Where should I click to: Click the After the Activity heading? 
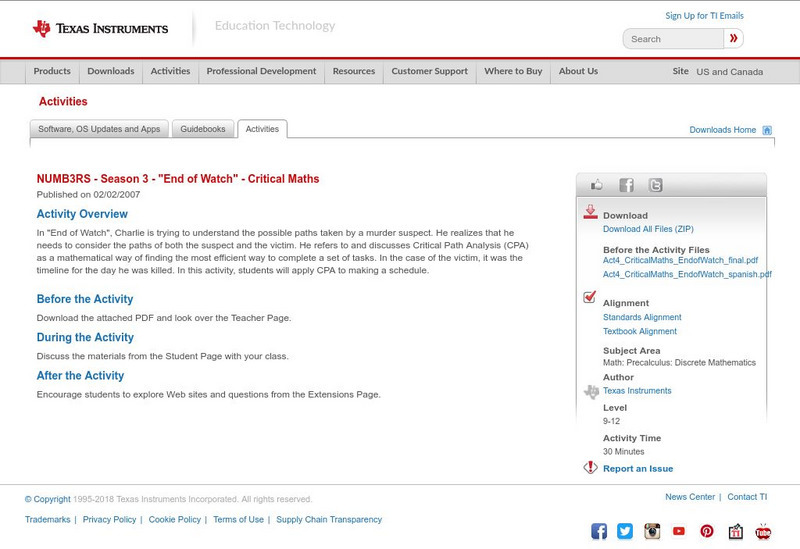pyautogui.click(x=80, y=376)
